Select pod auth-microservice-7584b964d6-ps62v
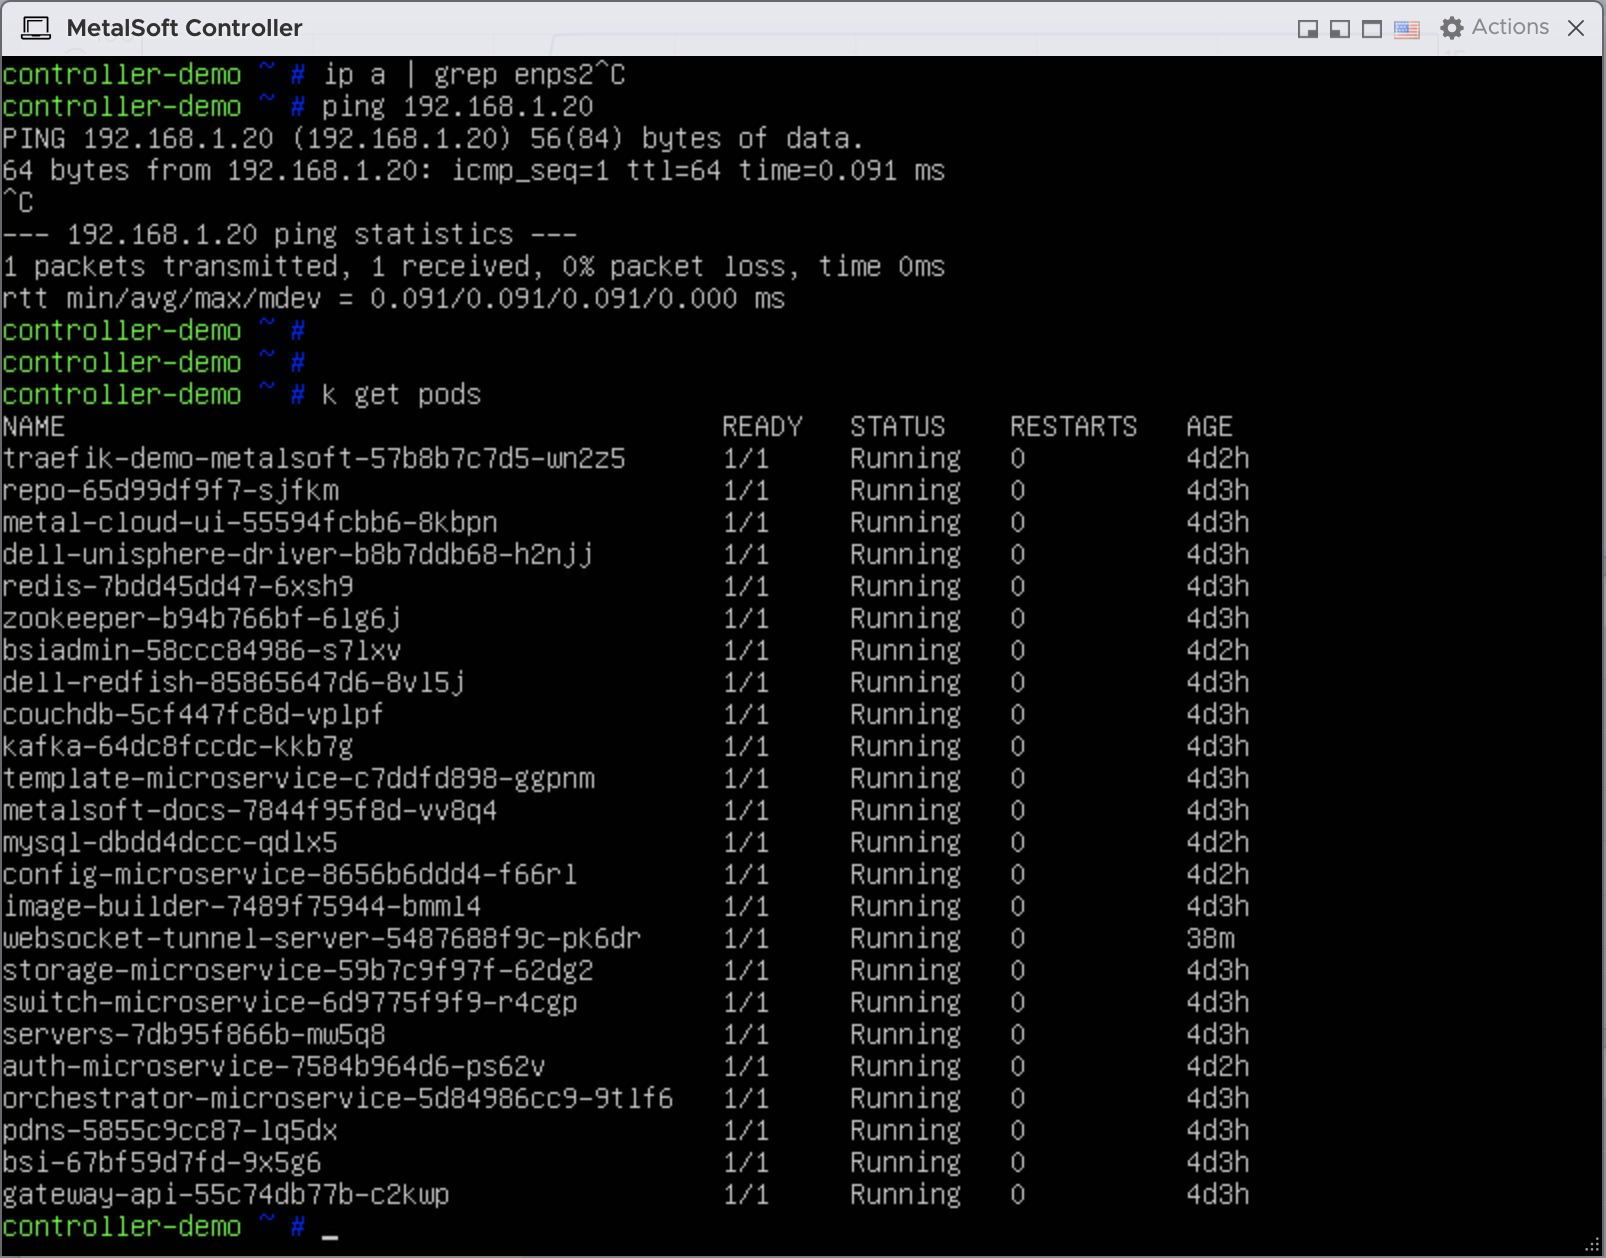The width and height of the screenshot is (1606, 1258). [274, 1067]
